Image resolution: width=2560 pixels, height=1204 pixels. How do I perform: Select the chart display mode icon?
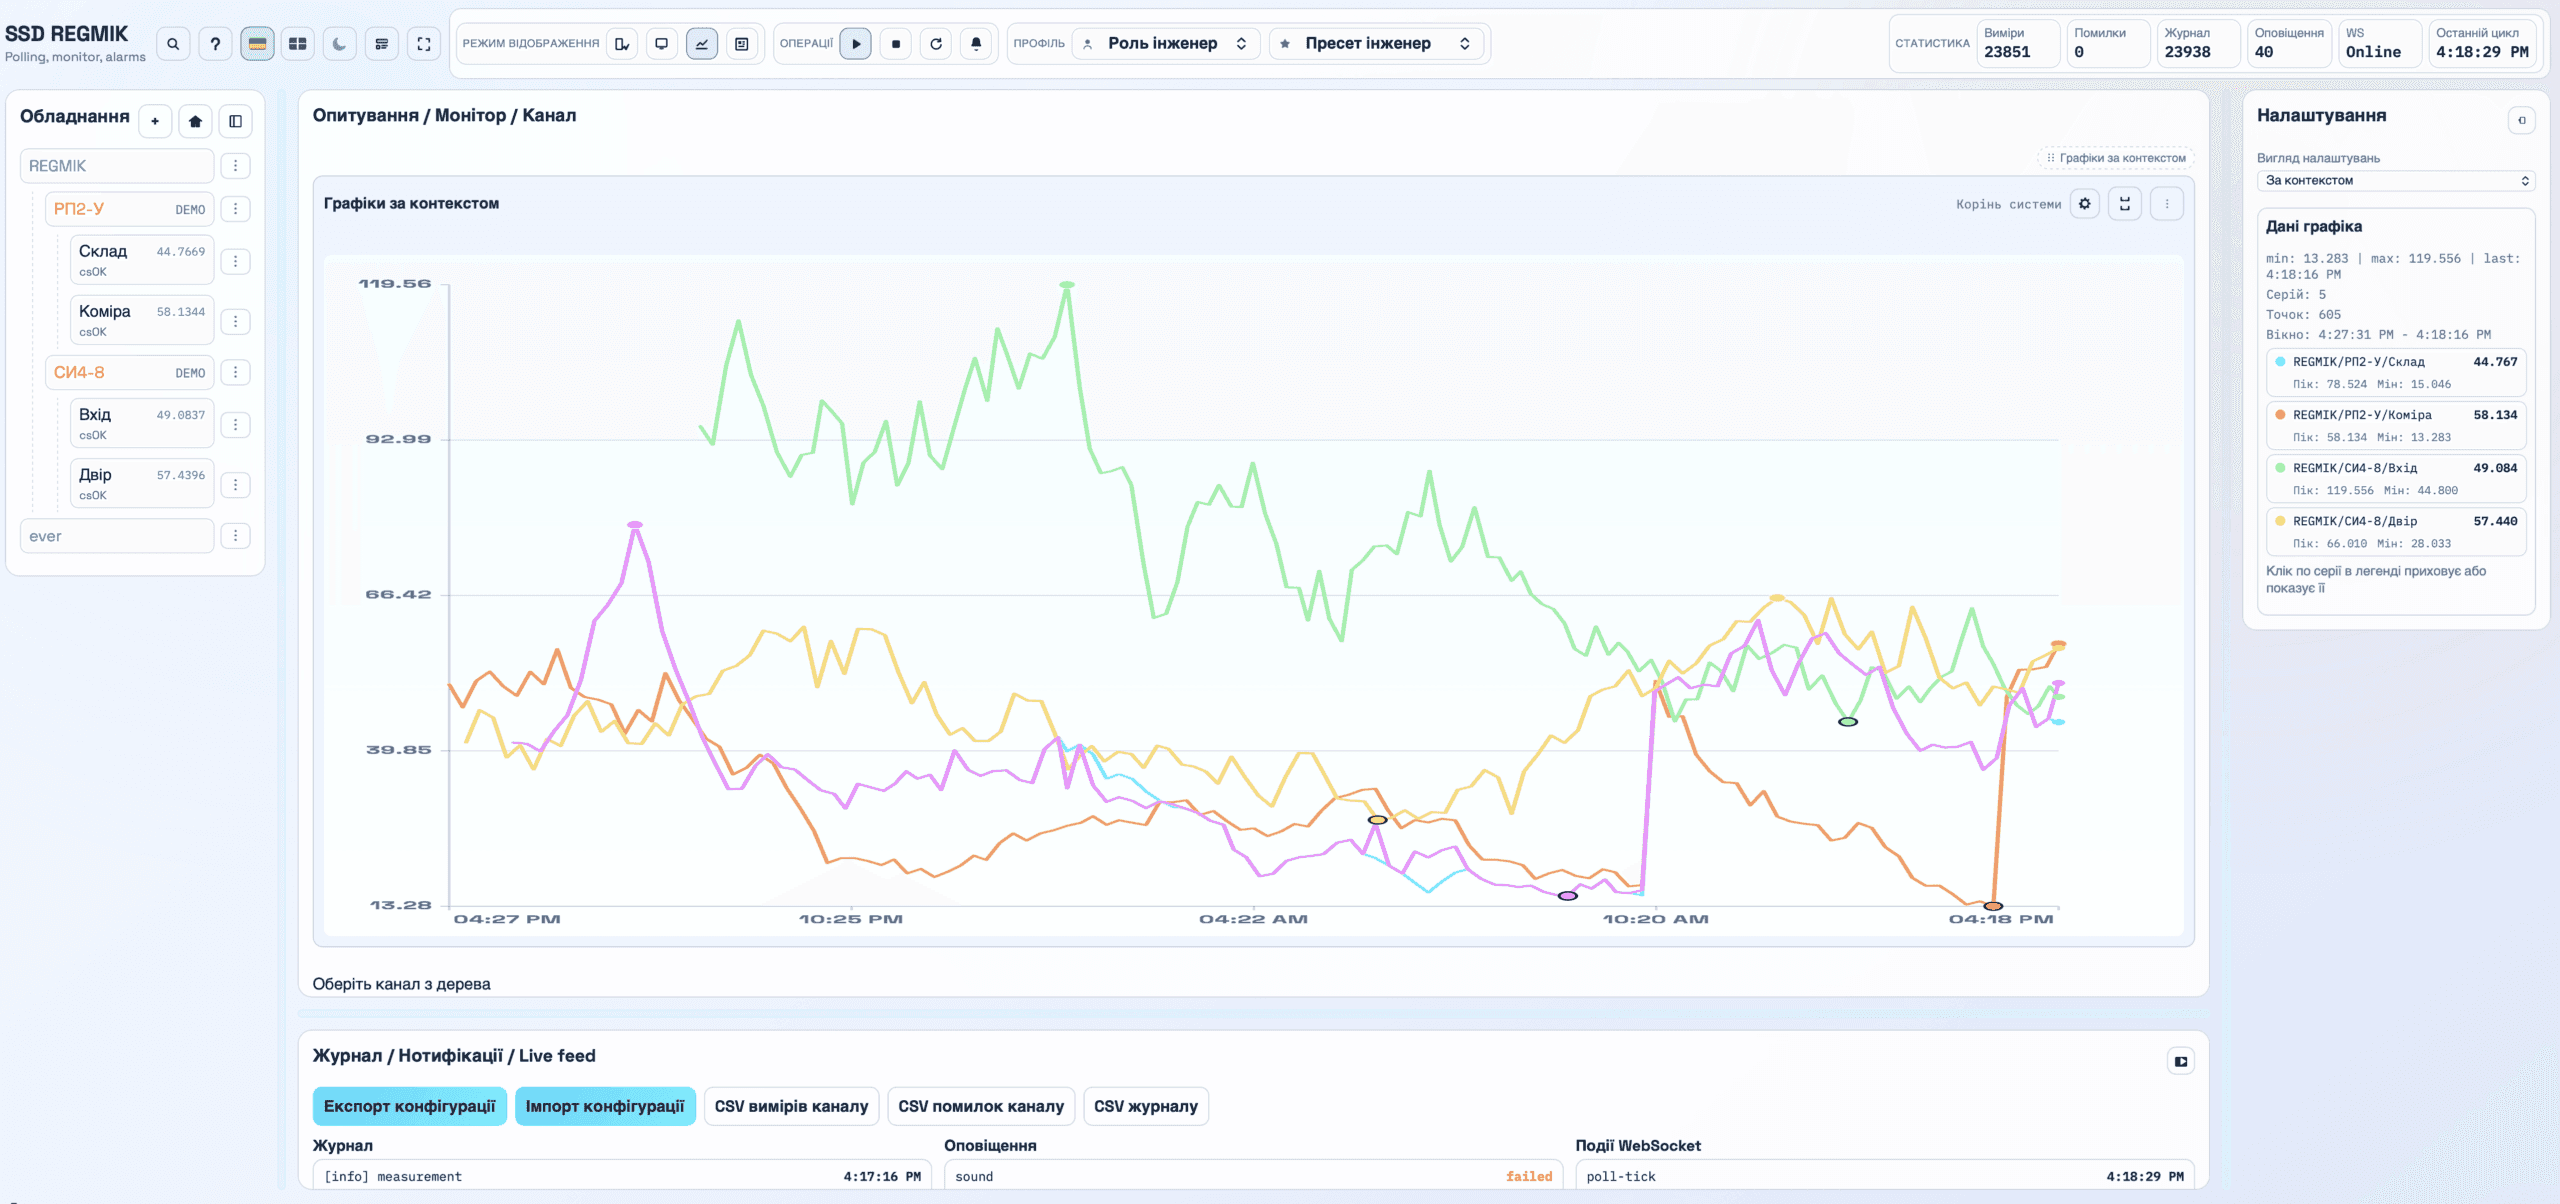(702, 44)
